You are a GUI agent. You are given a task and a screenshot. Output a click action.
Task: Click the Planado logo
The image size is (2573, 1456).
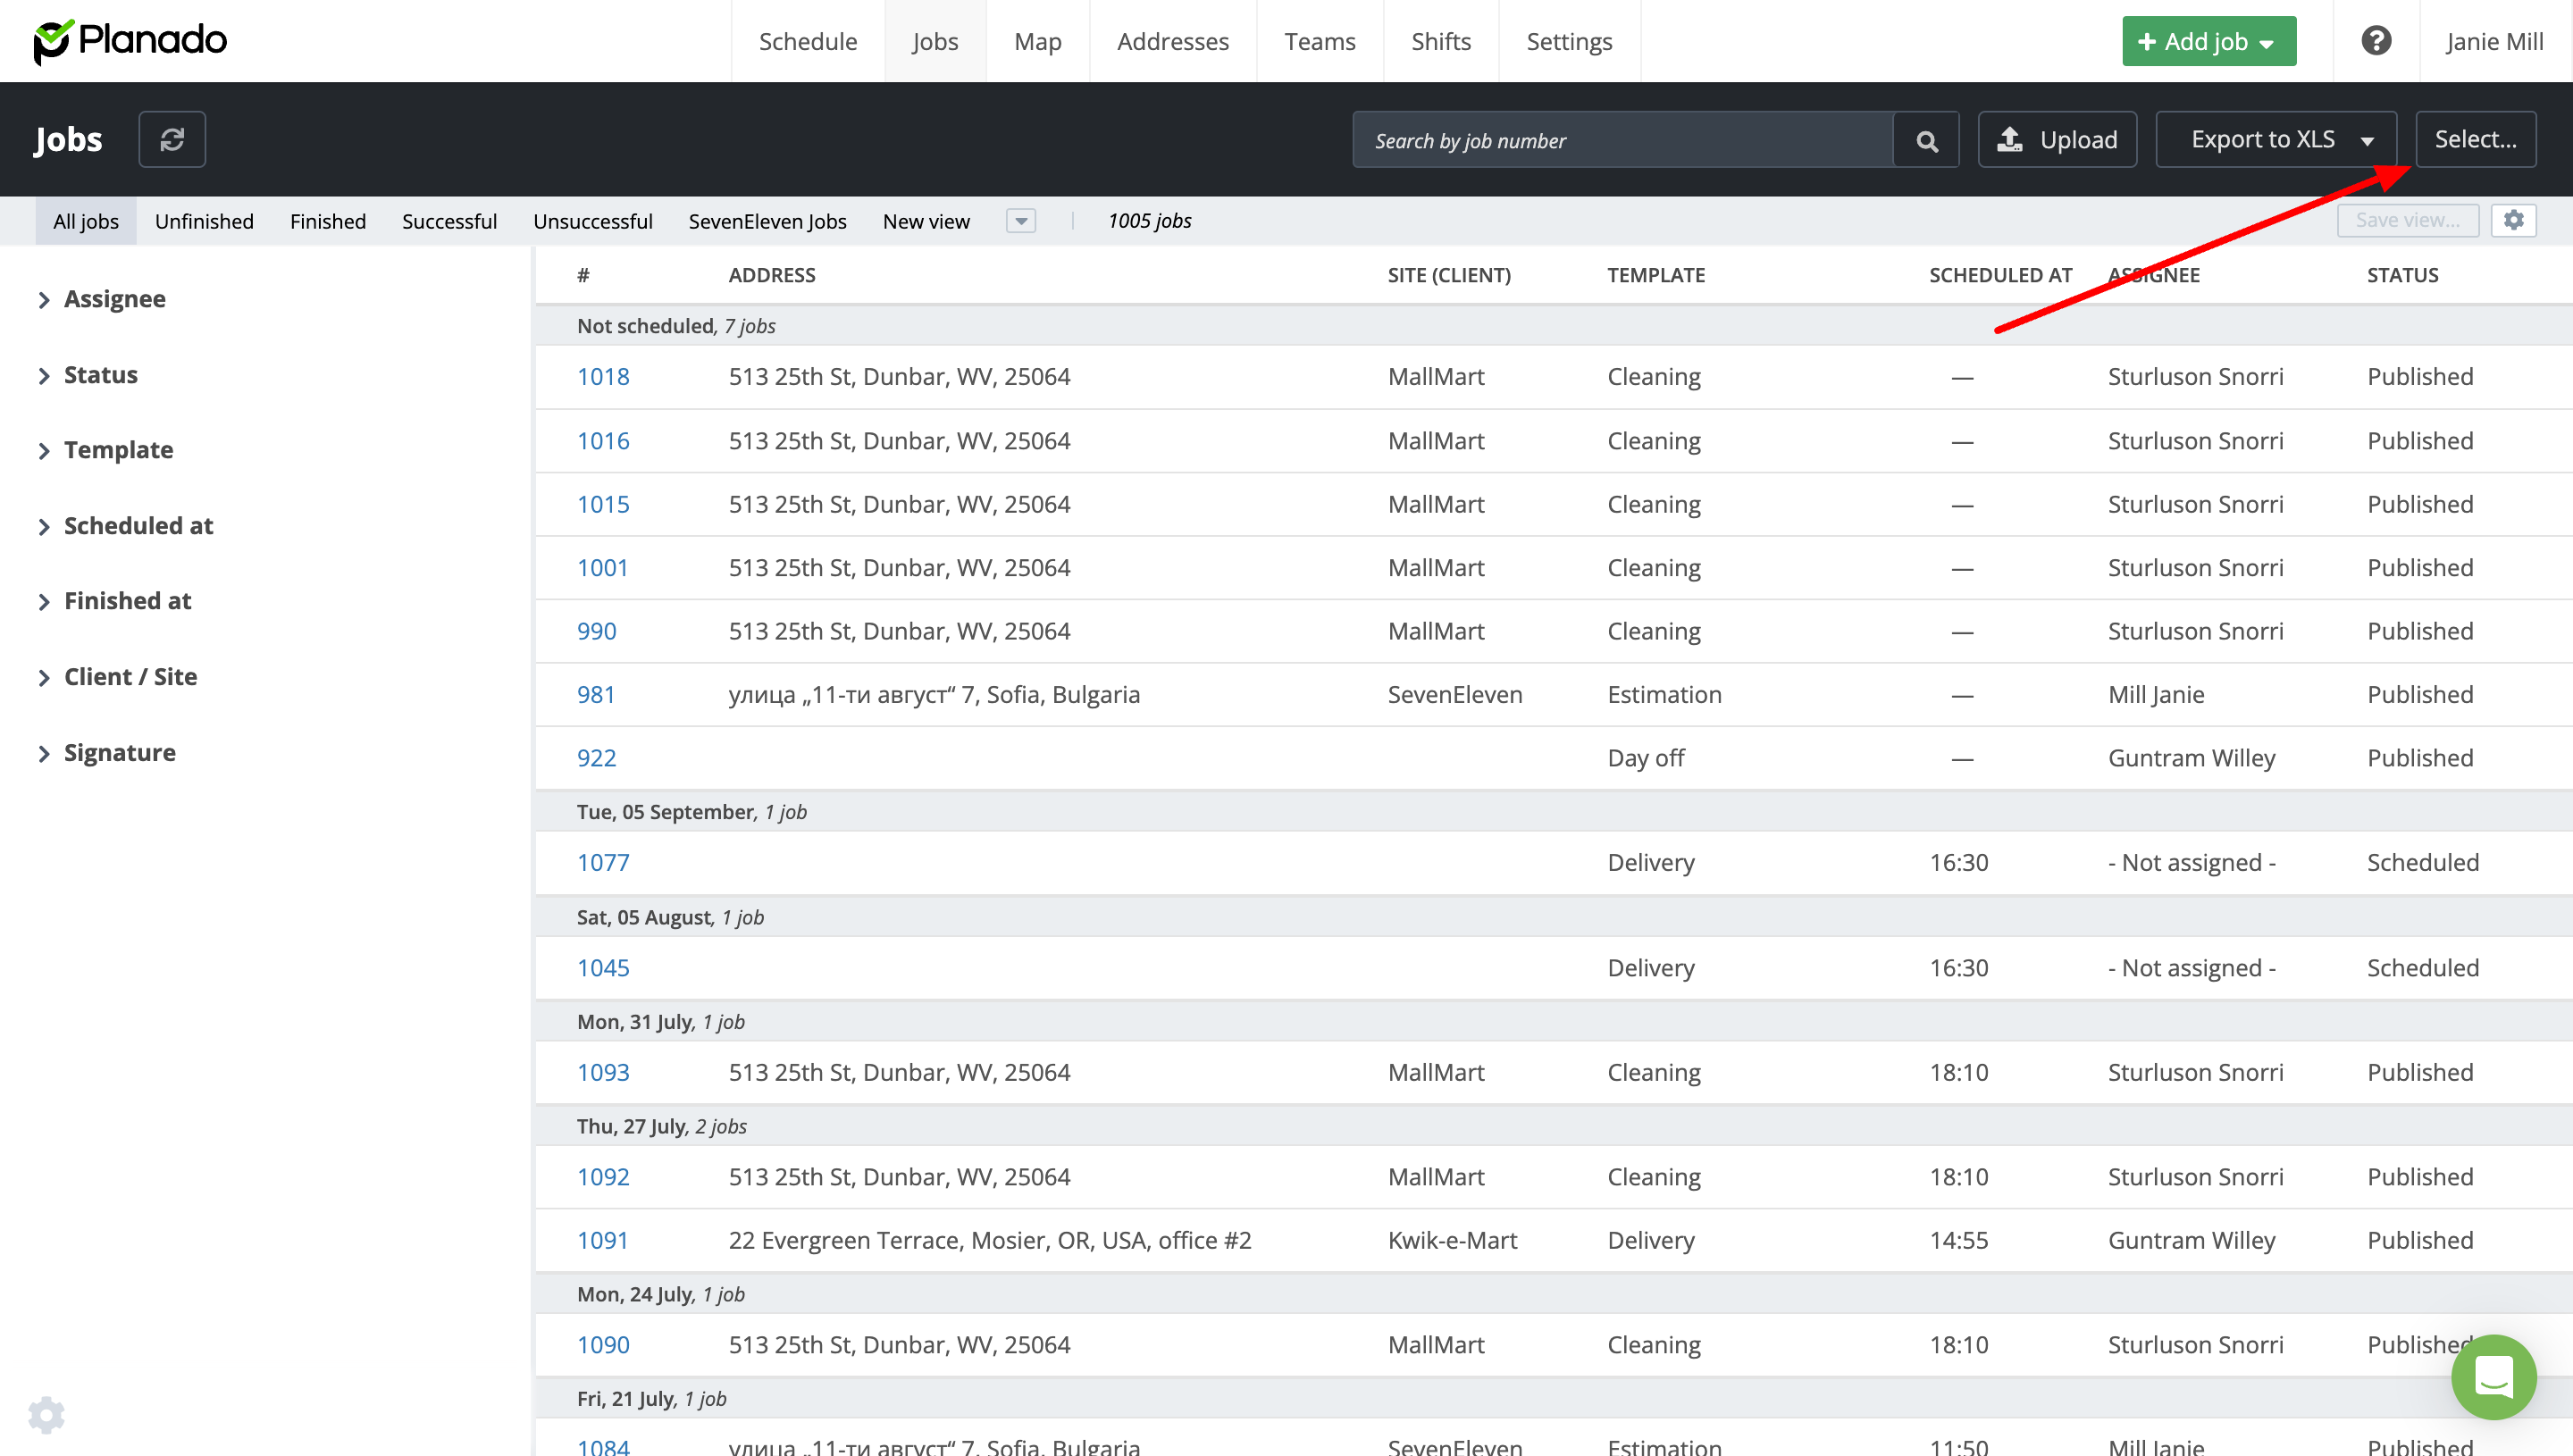tap(131, 41)
